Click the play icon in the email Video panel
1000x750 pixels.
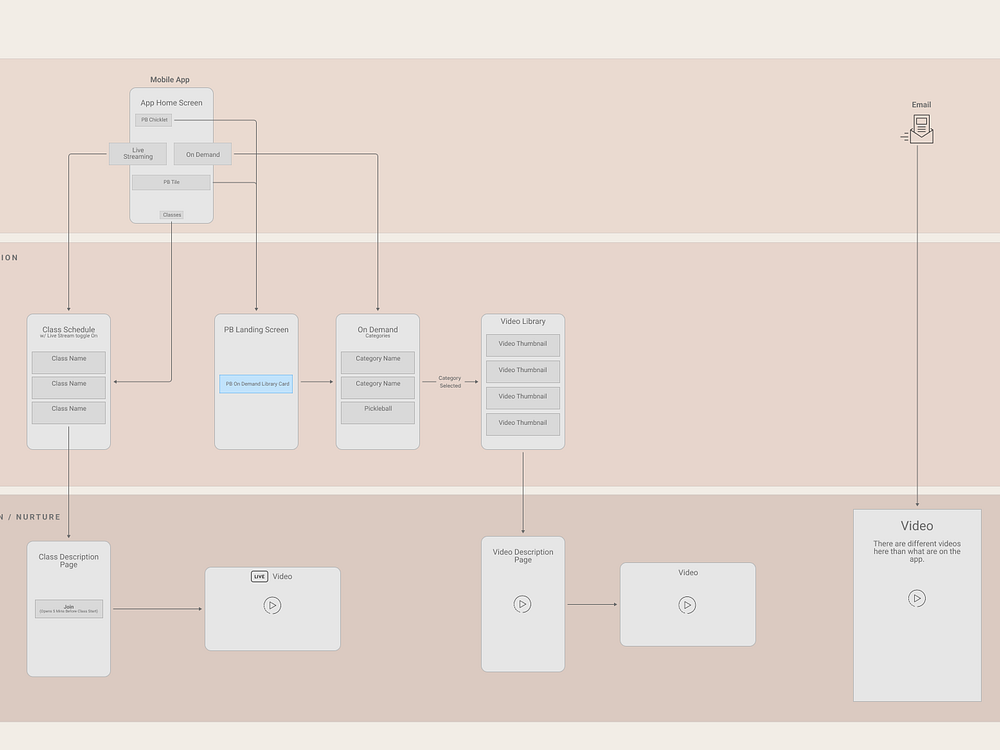pyautogui.click(x=917, y=598)
